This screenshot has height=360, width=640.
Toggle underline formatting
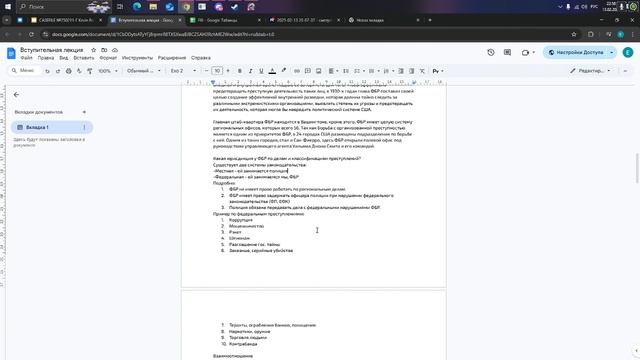coord(261,71)
